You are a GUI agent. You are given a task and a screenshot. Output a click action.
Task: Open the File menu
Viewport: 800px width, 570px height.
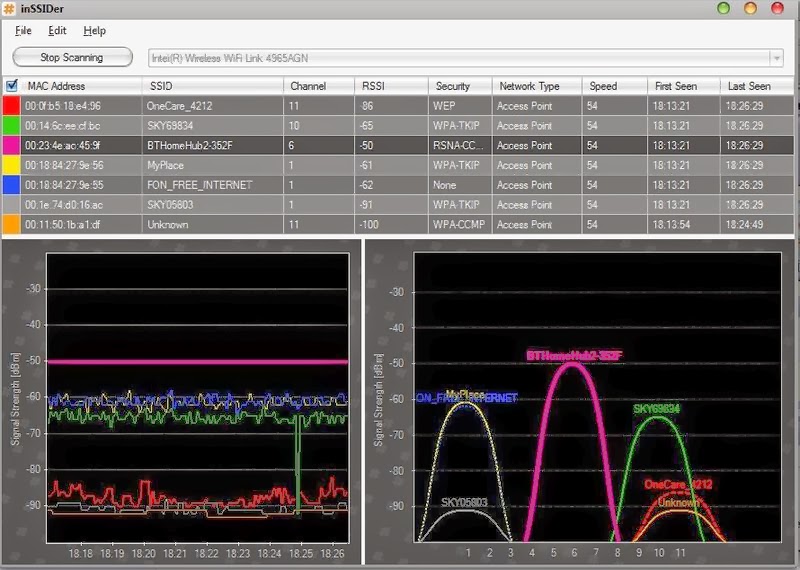[23, 31]
